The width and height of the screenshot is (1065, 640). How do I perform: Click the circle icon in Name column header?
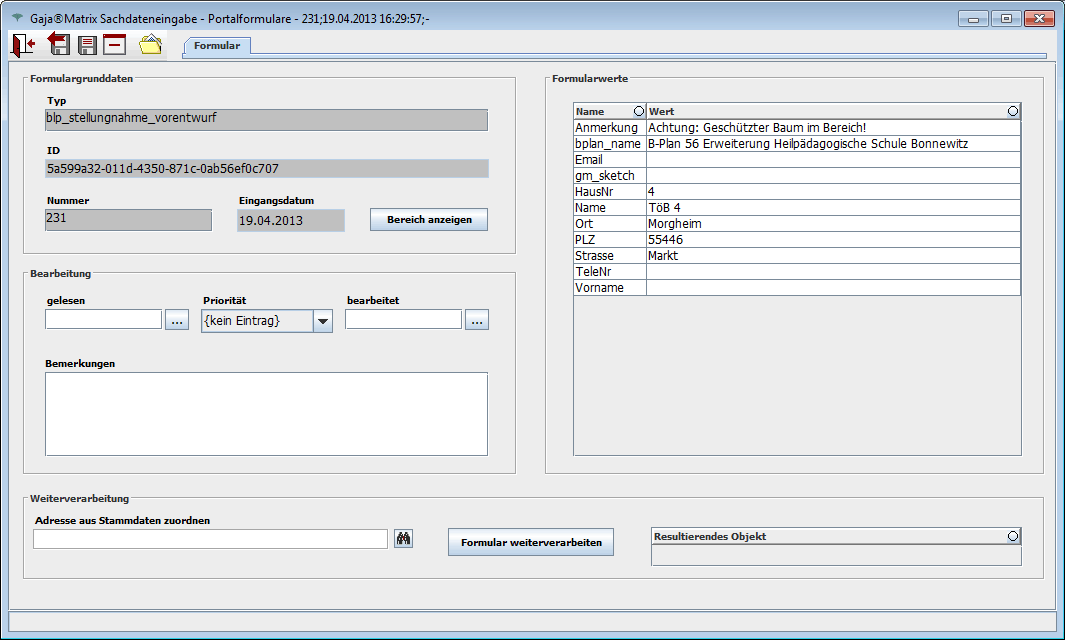coord(638,111)
